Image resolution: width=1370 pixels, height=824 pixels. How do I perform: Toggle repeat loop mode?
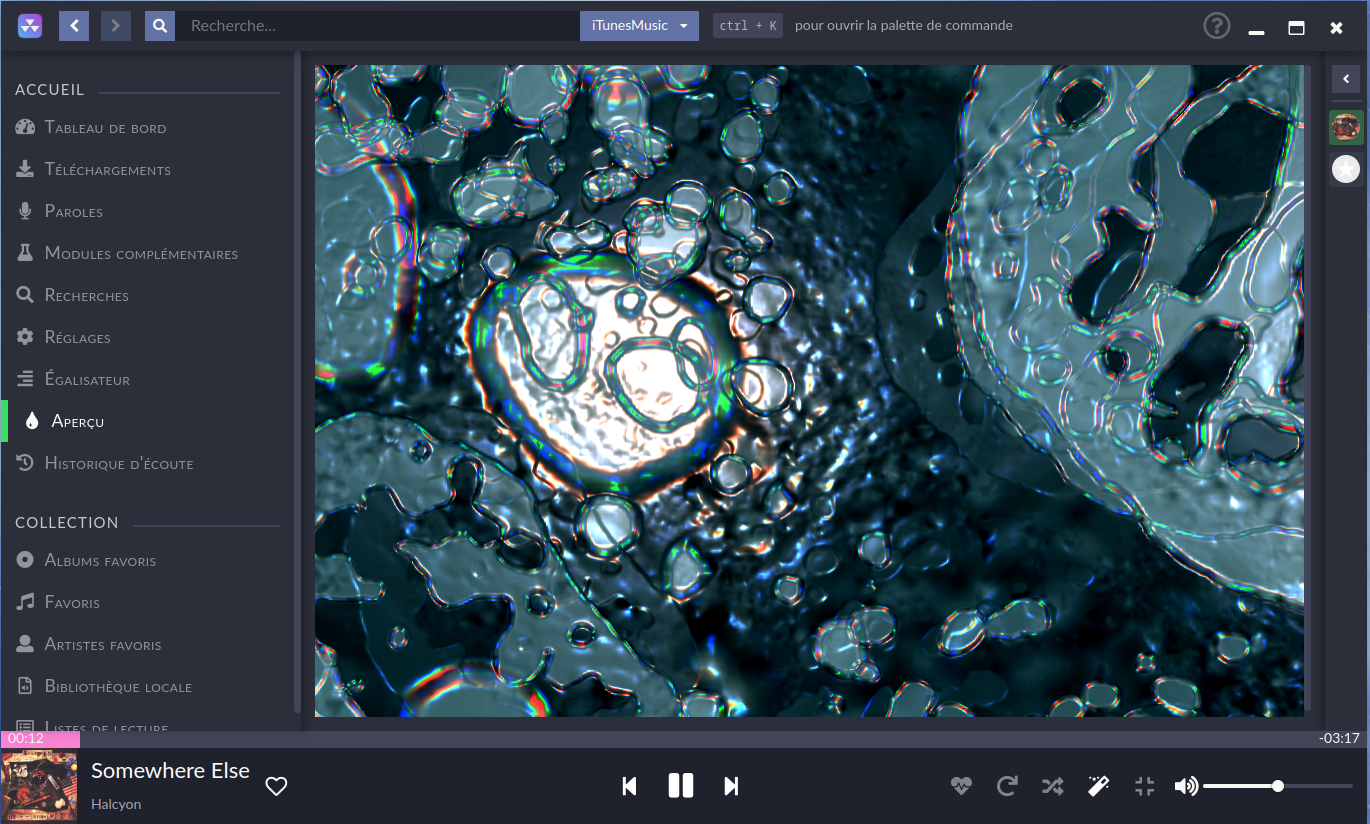pos(1007,786)
